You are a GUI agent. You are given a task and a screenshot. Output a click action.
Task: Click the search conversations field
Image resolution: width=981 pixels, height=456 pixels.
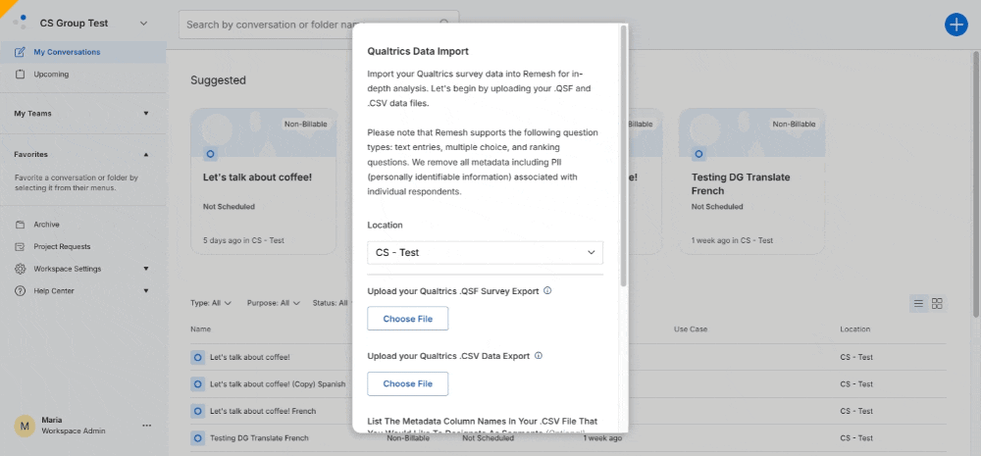[x=318, y=24]
